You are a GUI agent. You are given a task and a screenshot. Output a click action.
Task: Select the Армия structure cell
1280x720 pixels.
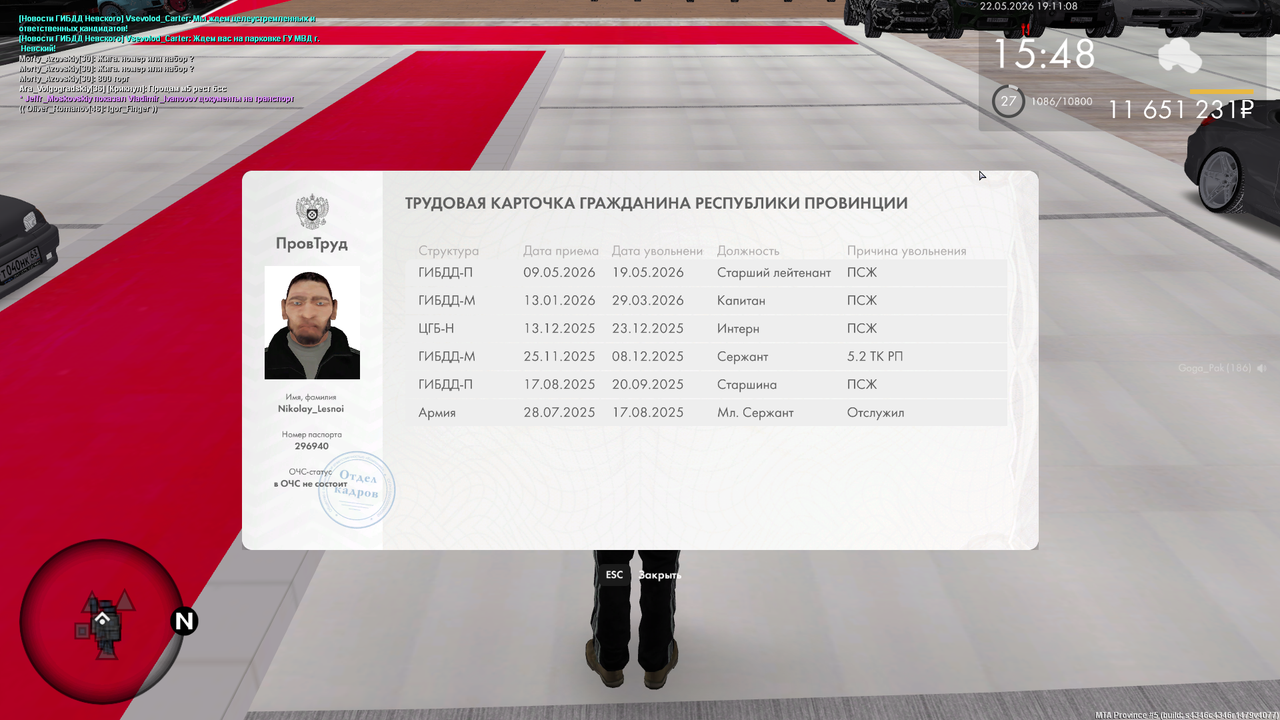[x=437, y=413]
